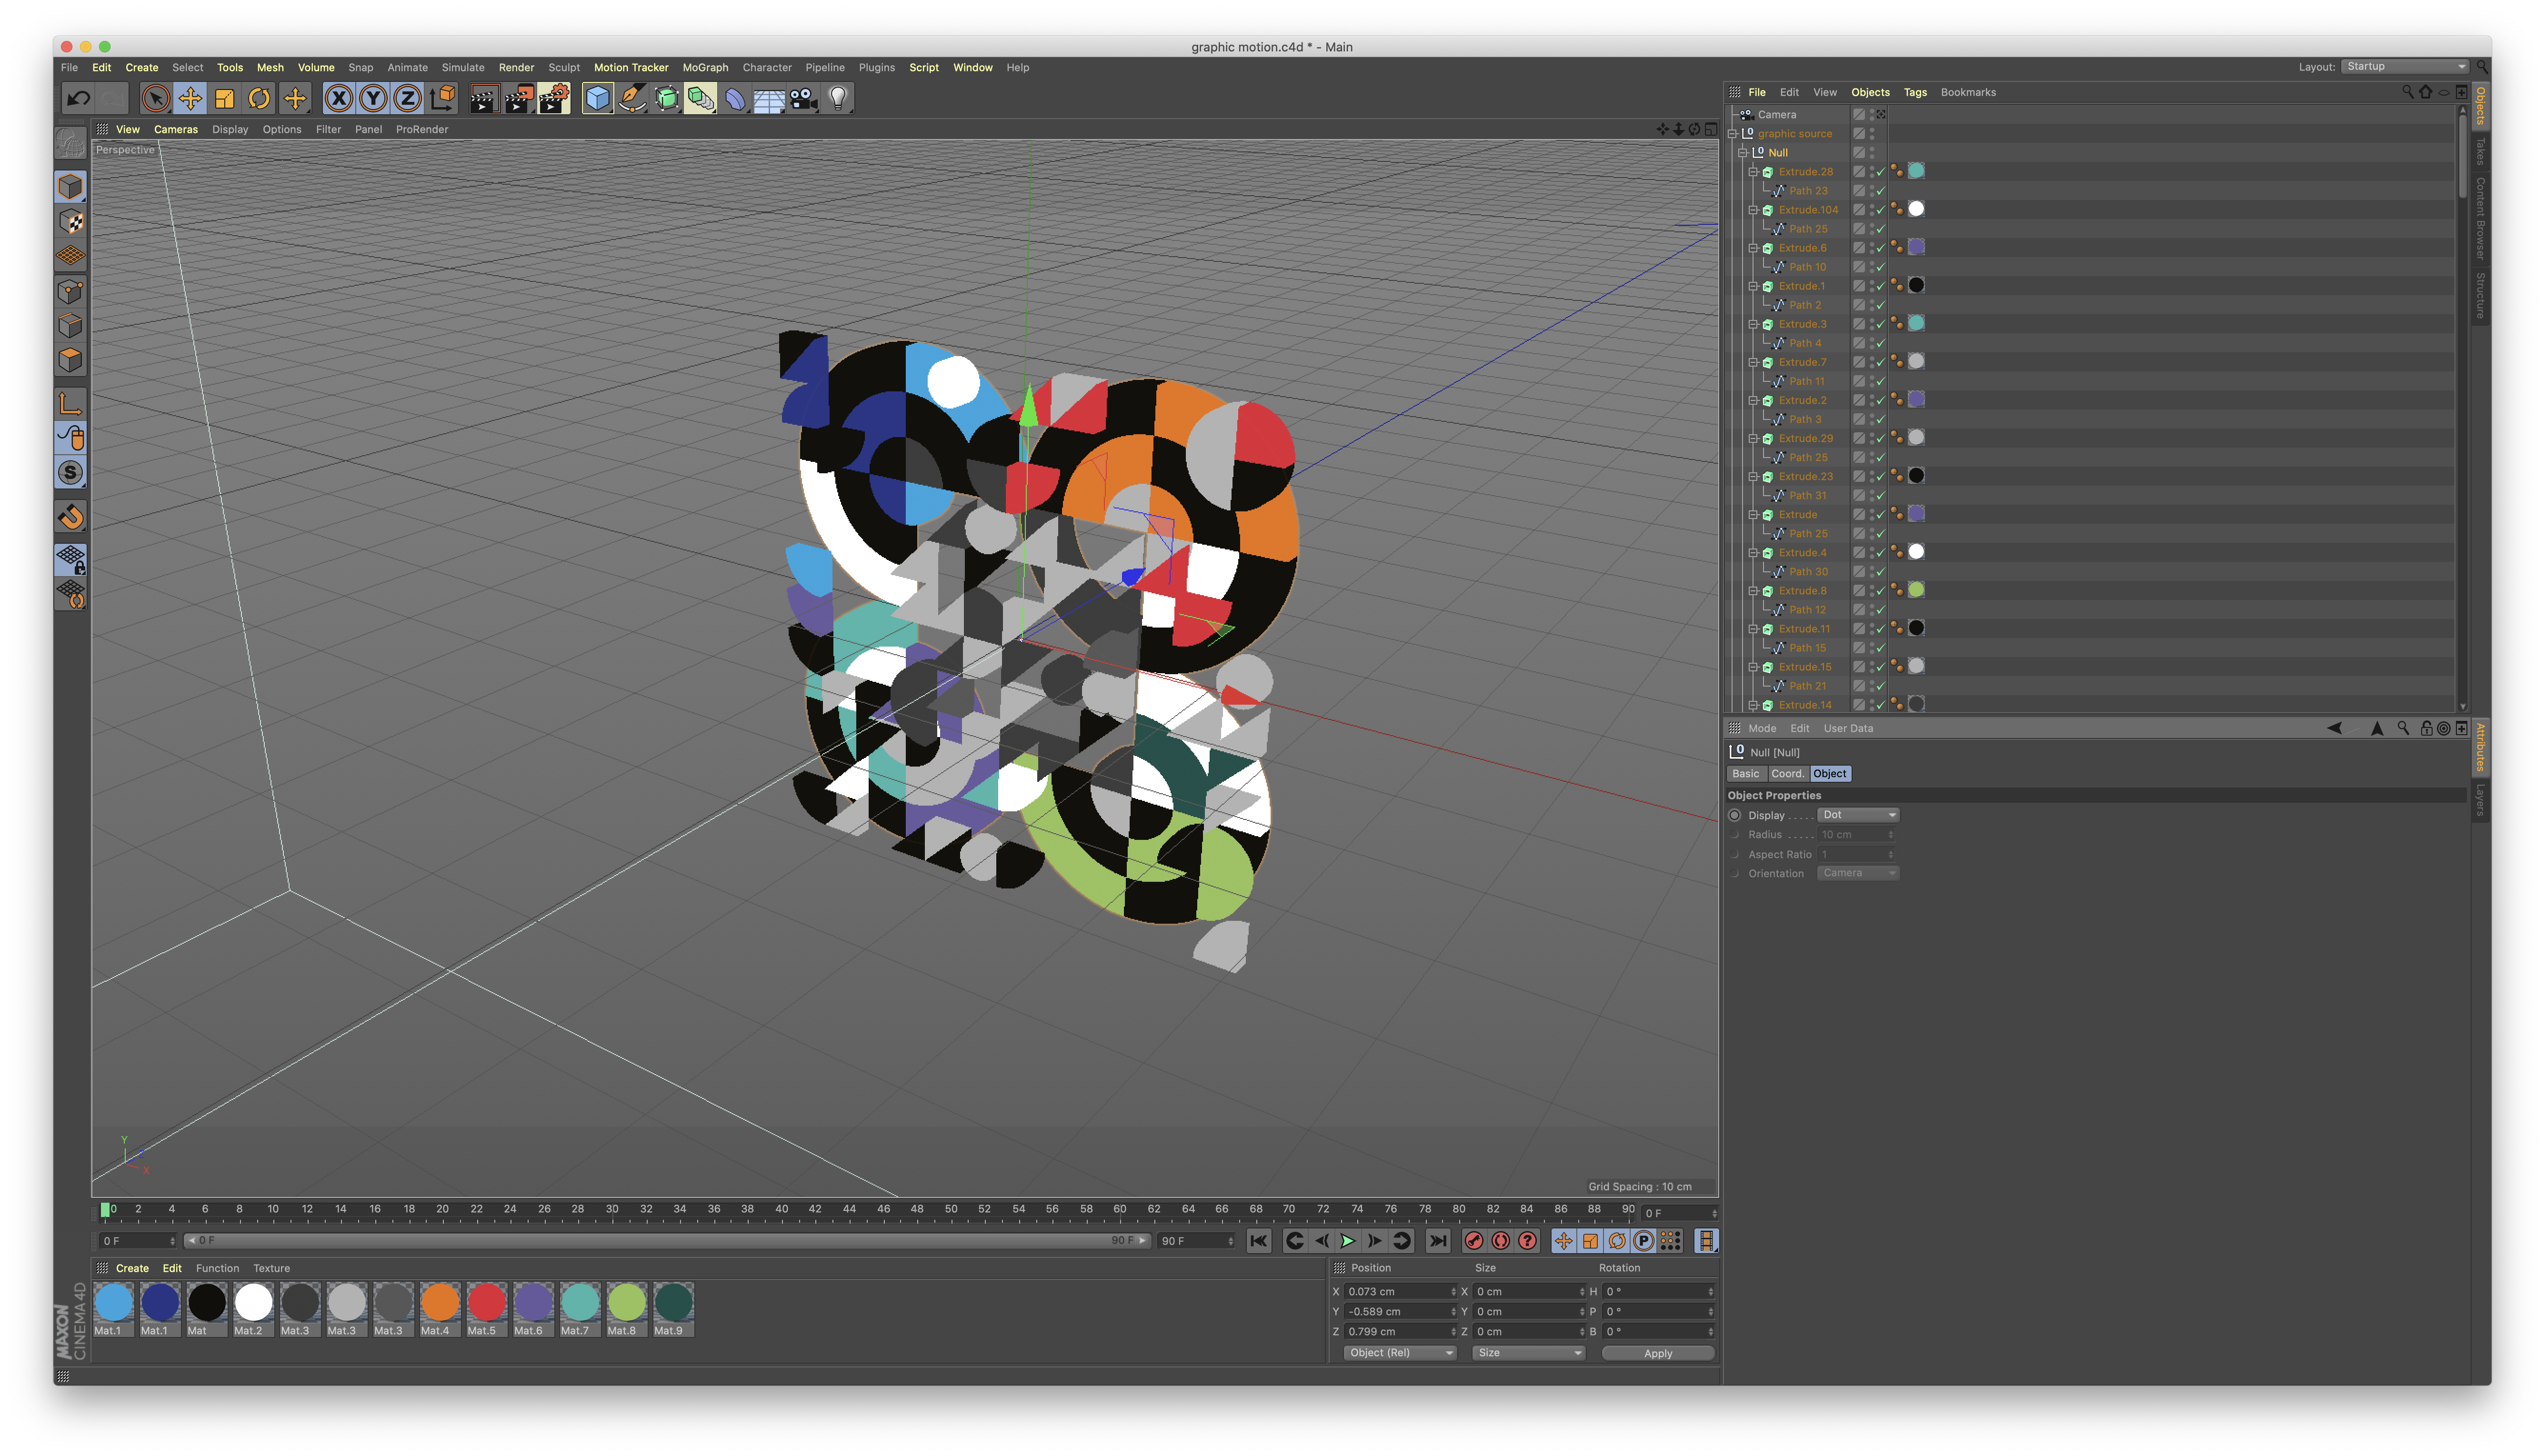Open Object Manager Tags menu
This screenshot has height=1456, width=2545.
pyautogui.click(x=1915, y=92)
